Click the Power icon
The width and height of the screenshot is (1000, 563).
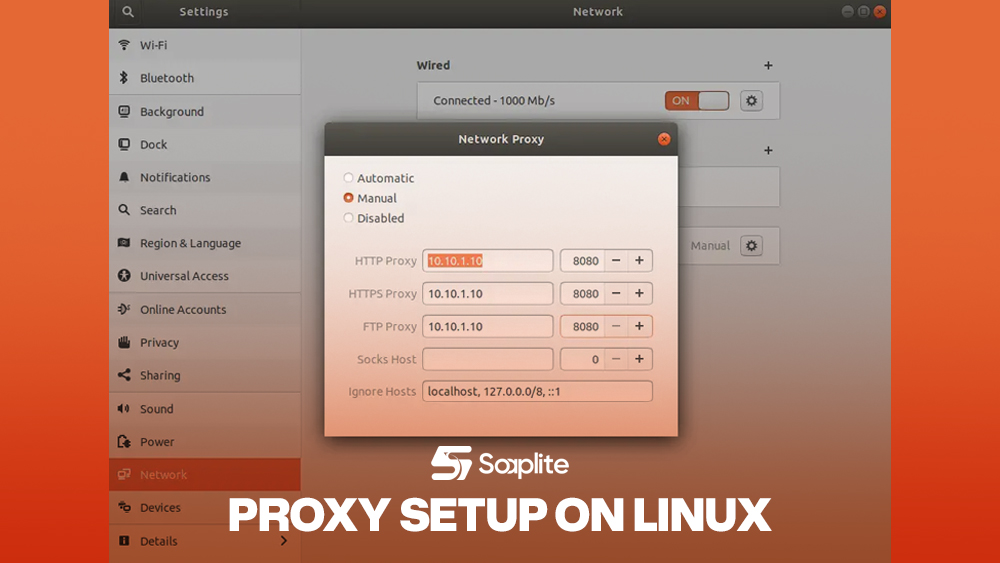(x=124, y=441)
